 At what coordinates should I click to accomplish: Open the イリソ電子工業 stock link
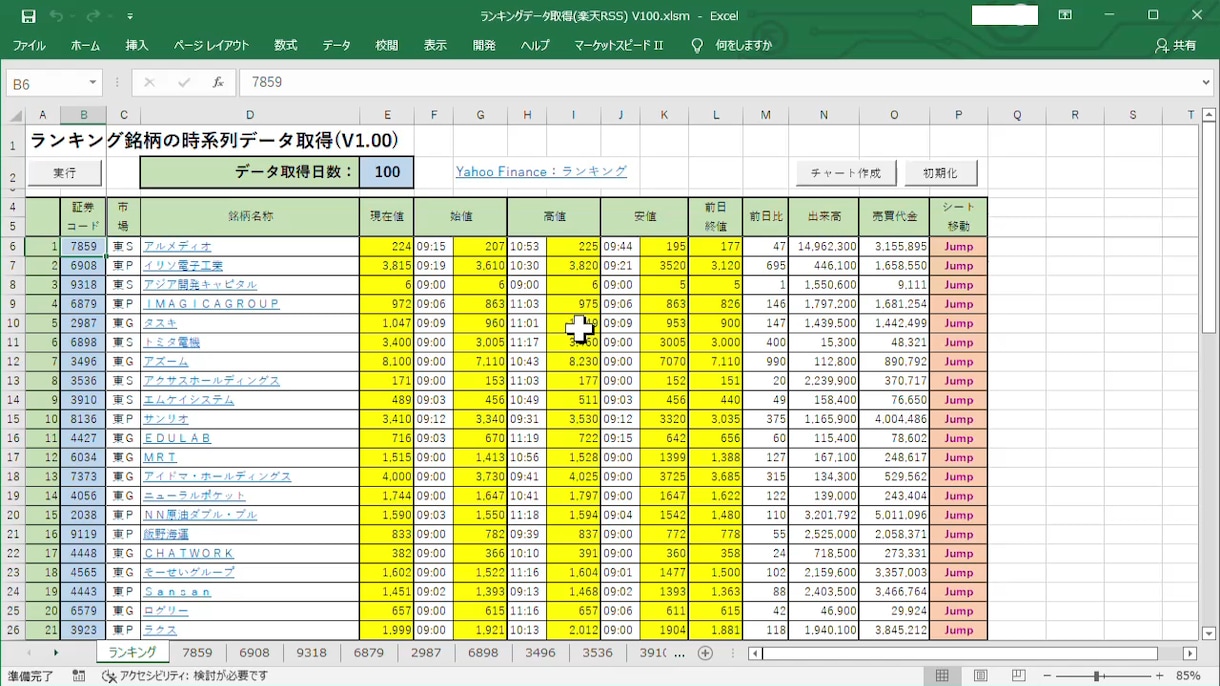[x=184, y=266]
